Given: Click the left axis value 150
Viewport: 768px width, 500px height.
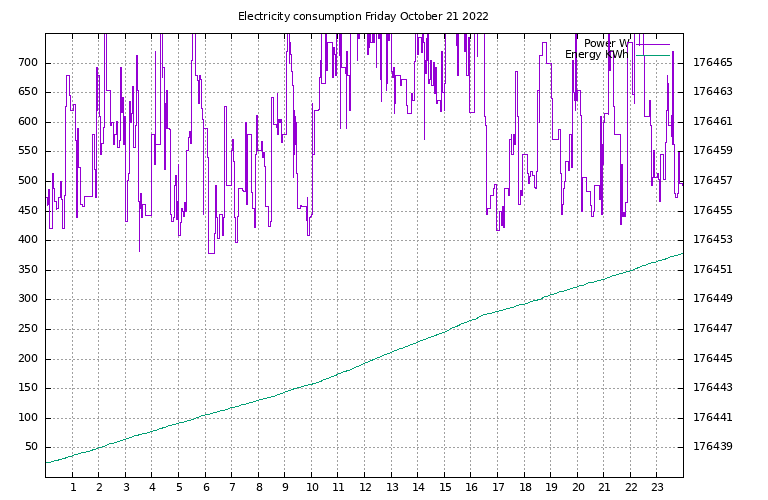Looking at the screenshot, I should tap(28, 388).
